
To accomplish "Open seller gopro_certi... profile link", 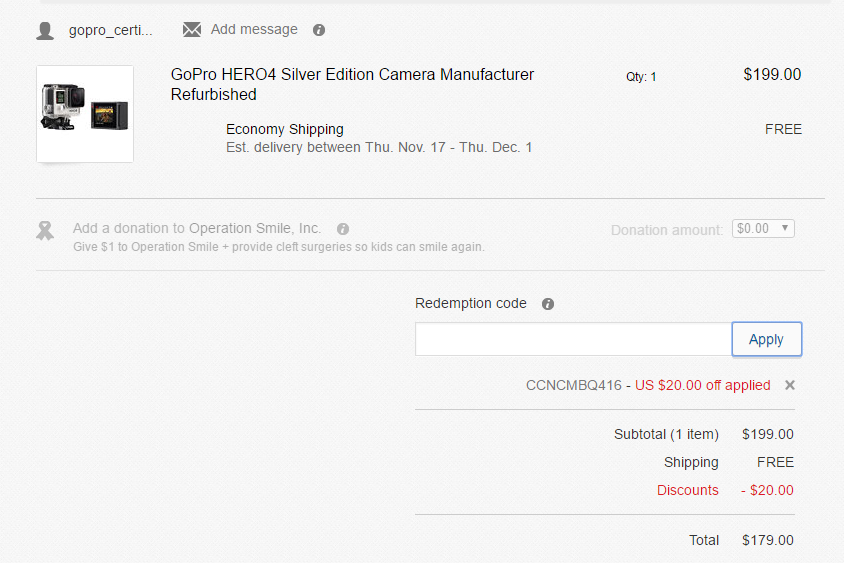I will 111,30.
